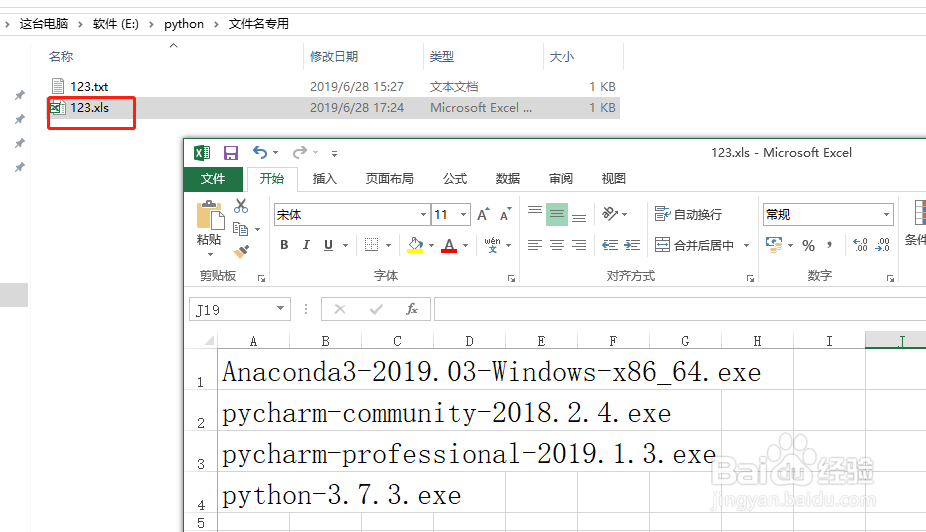This screenshot has height=532, width=926.
Task: Click the 合并后居中 merge and center button
Action: [694, 245]
